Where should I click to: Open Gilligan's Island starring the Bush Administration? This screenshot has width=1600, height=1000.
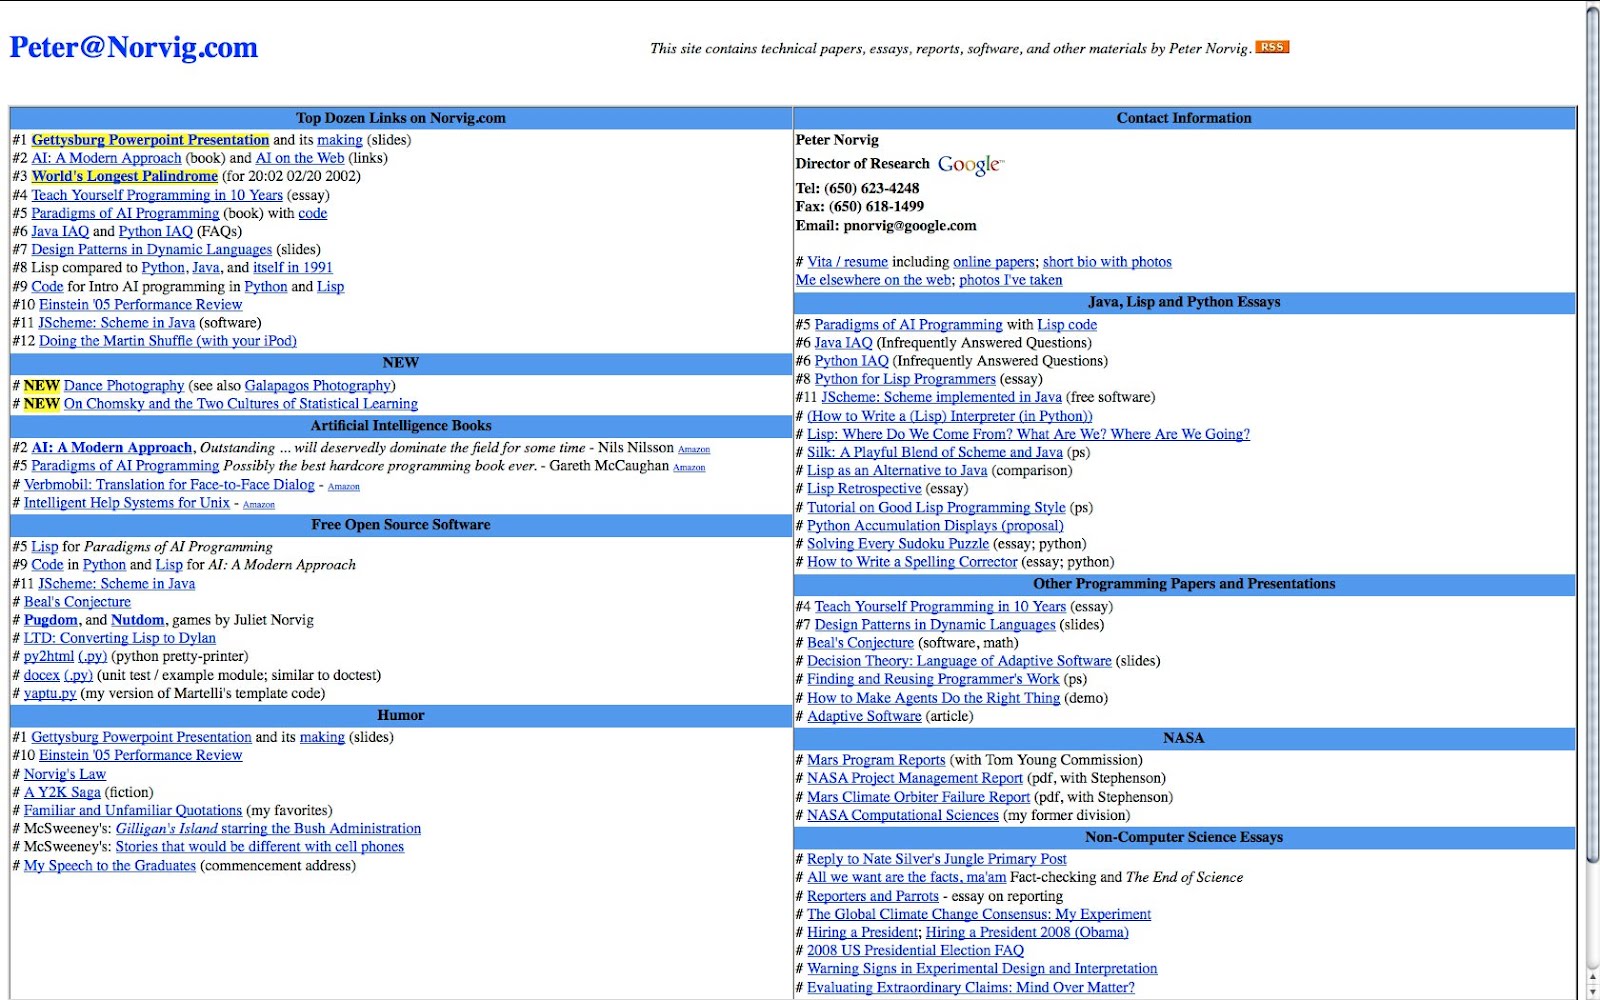pos(268,829)
